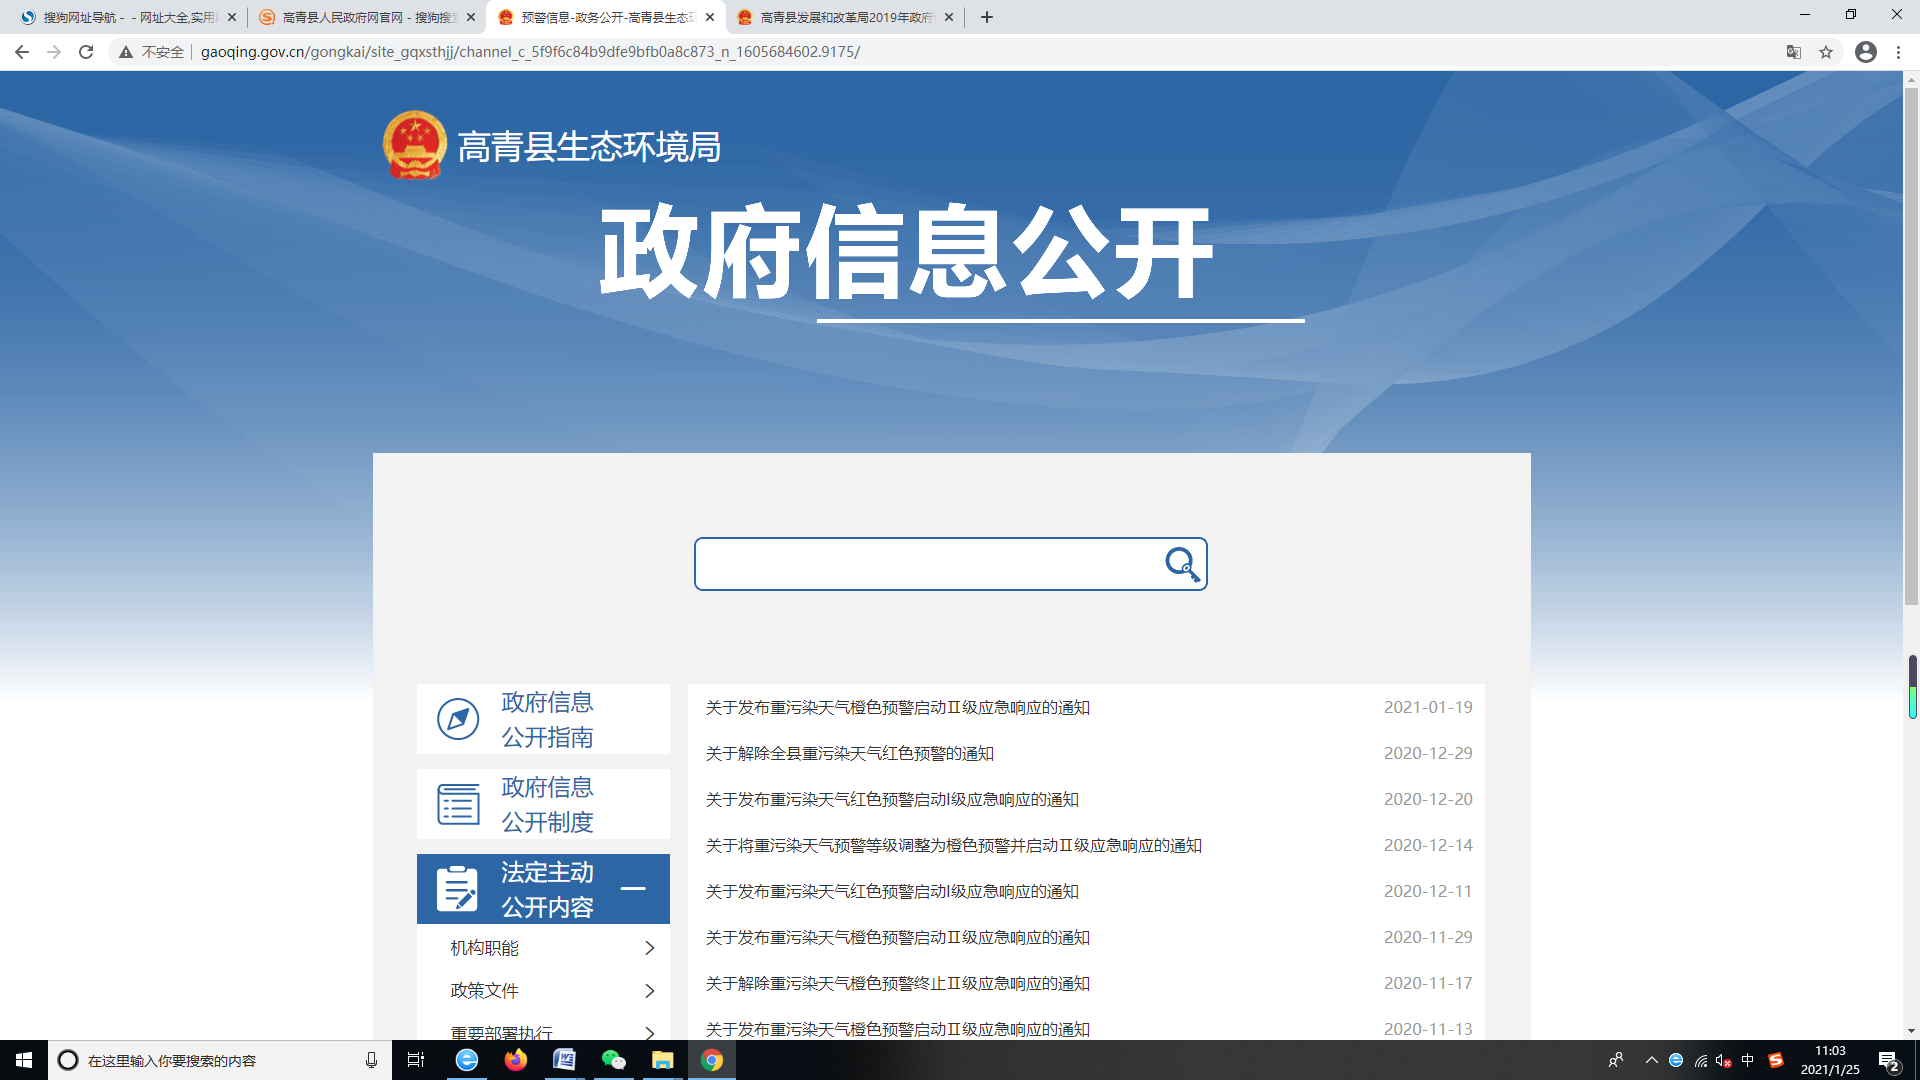The height and width of the screenshot is (1080, 1920).
Task: Click the page vertical scrollbar thumb
Action: click(x=1911, y=345)
